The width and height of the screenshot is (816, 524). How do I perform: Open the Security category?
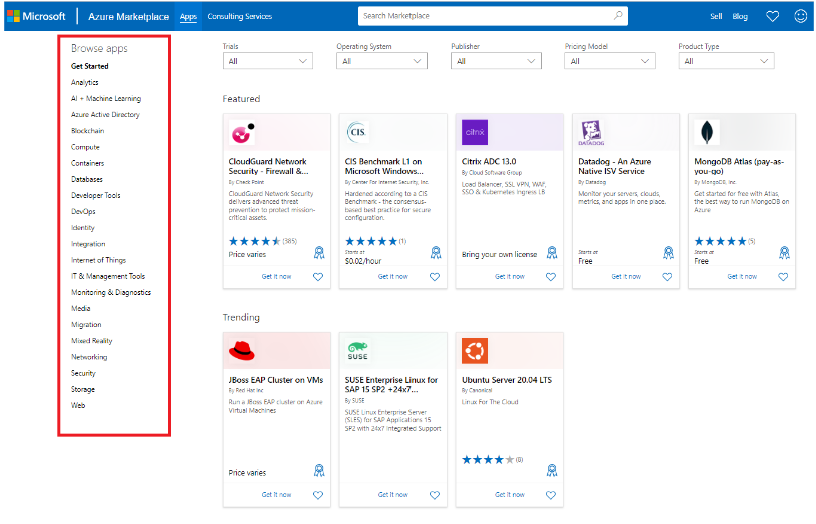[x=83, y=373]
